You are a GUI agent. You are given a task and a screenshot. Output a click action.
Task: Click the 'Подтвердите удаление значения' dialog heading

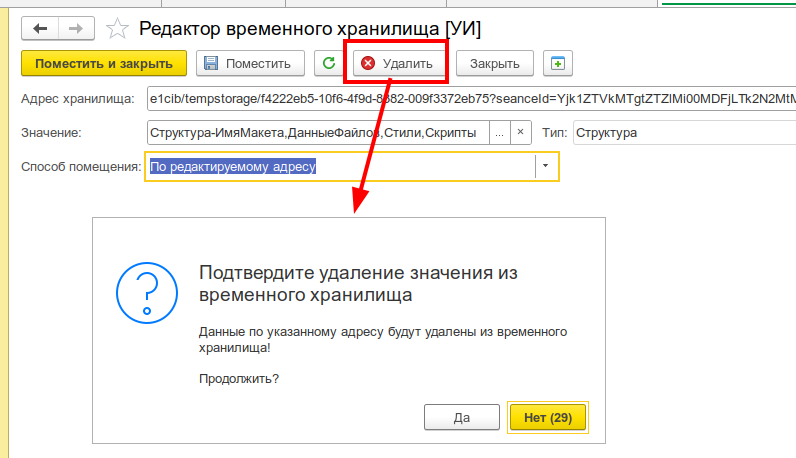[358, 283]
